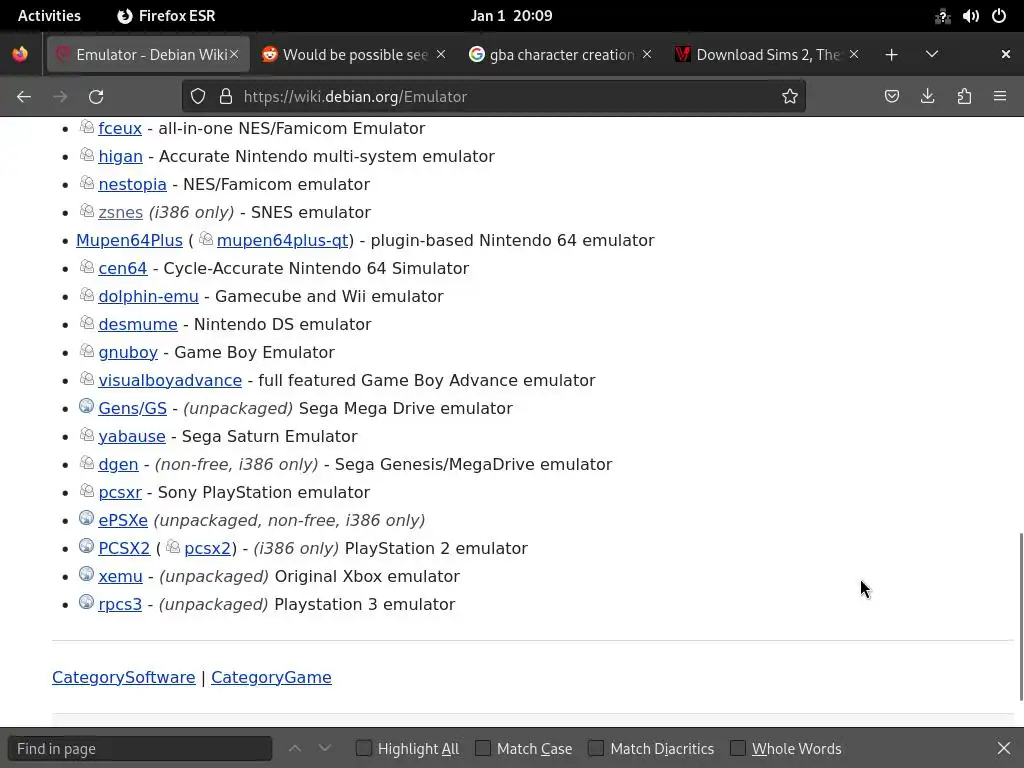1024x768 pixels.
Task: Click the network status icon
Action: (942, 16)
